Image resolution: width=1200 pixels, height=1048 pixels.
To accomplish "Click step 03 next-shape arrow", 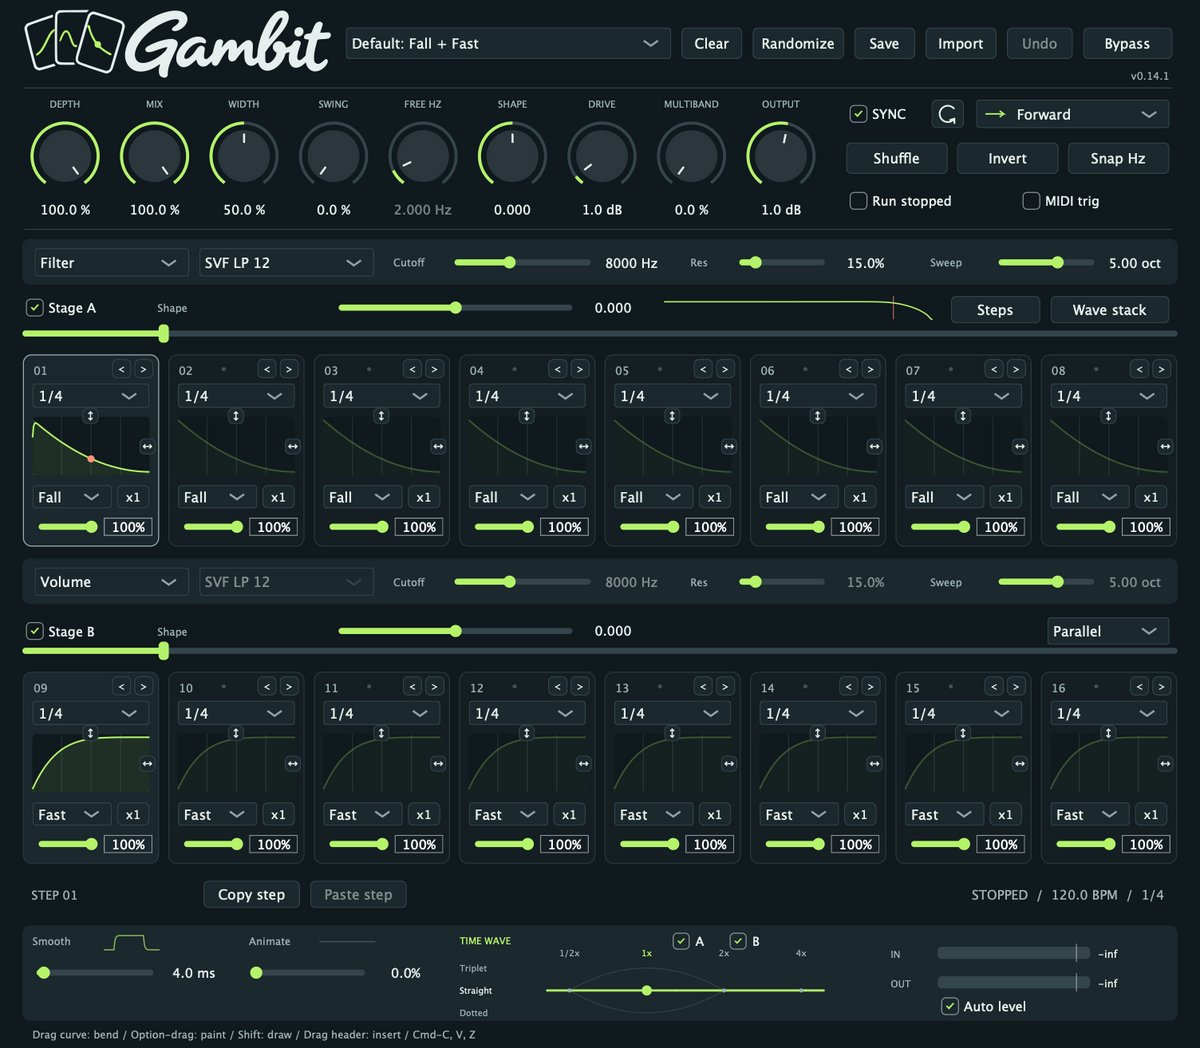I will (434, 370).
